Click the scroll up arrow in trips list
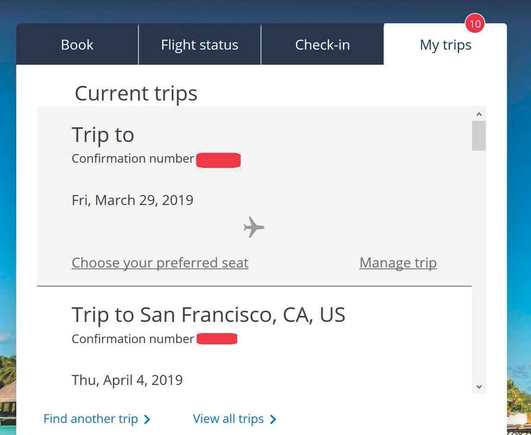 pyautogui.click(x=479, y=114)
